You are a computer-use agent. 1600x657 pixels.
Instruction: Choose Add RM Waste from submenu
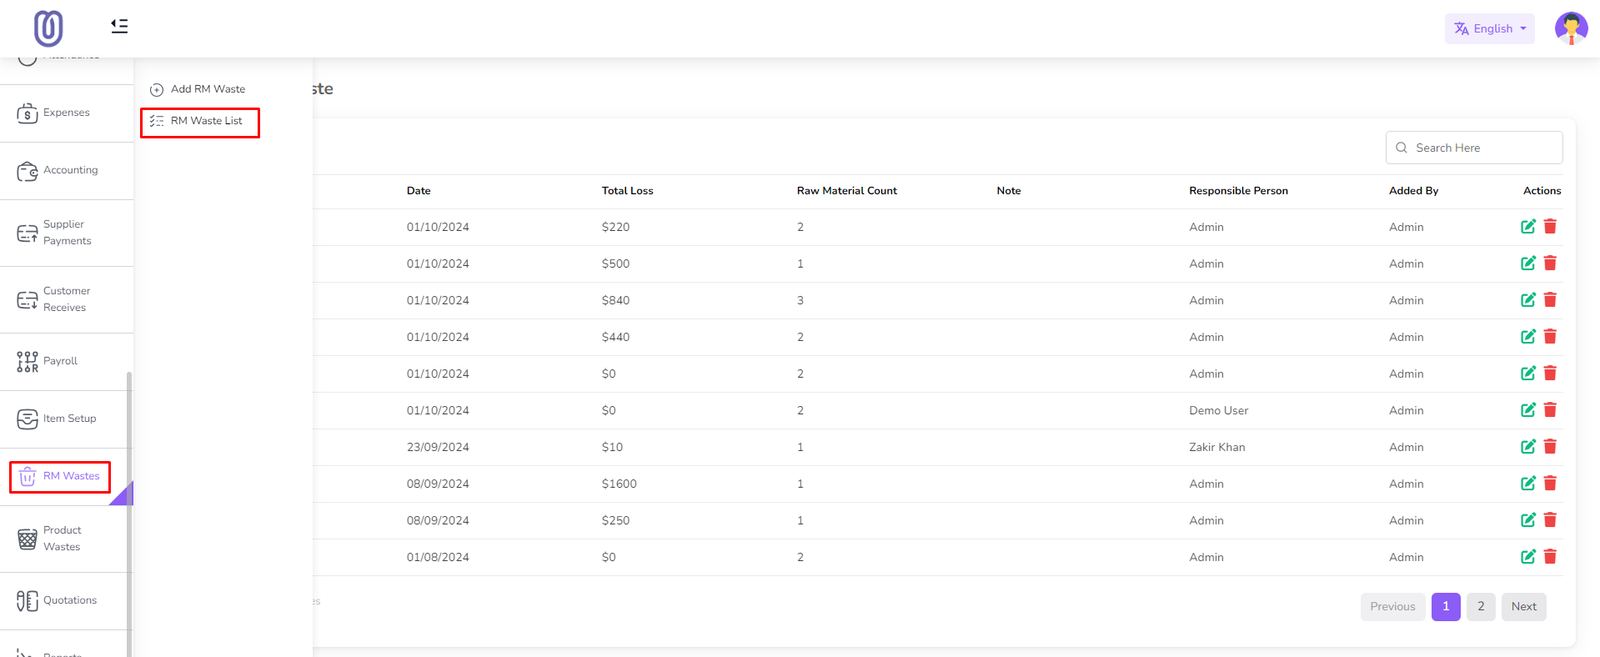(x=207, y=89)
